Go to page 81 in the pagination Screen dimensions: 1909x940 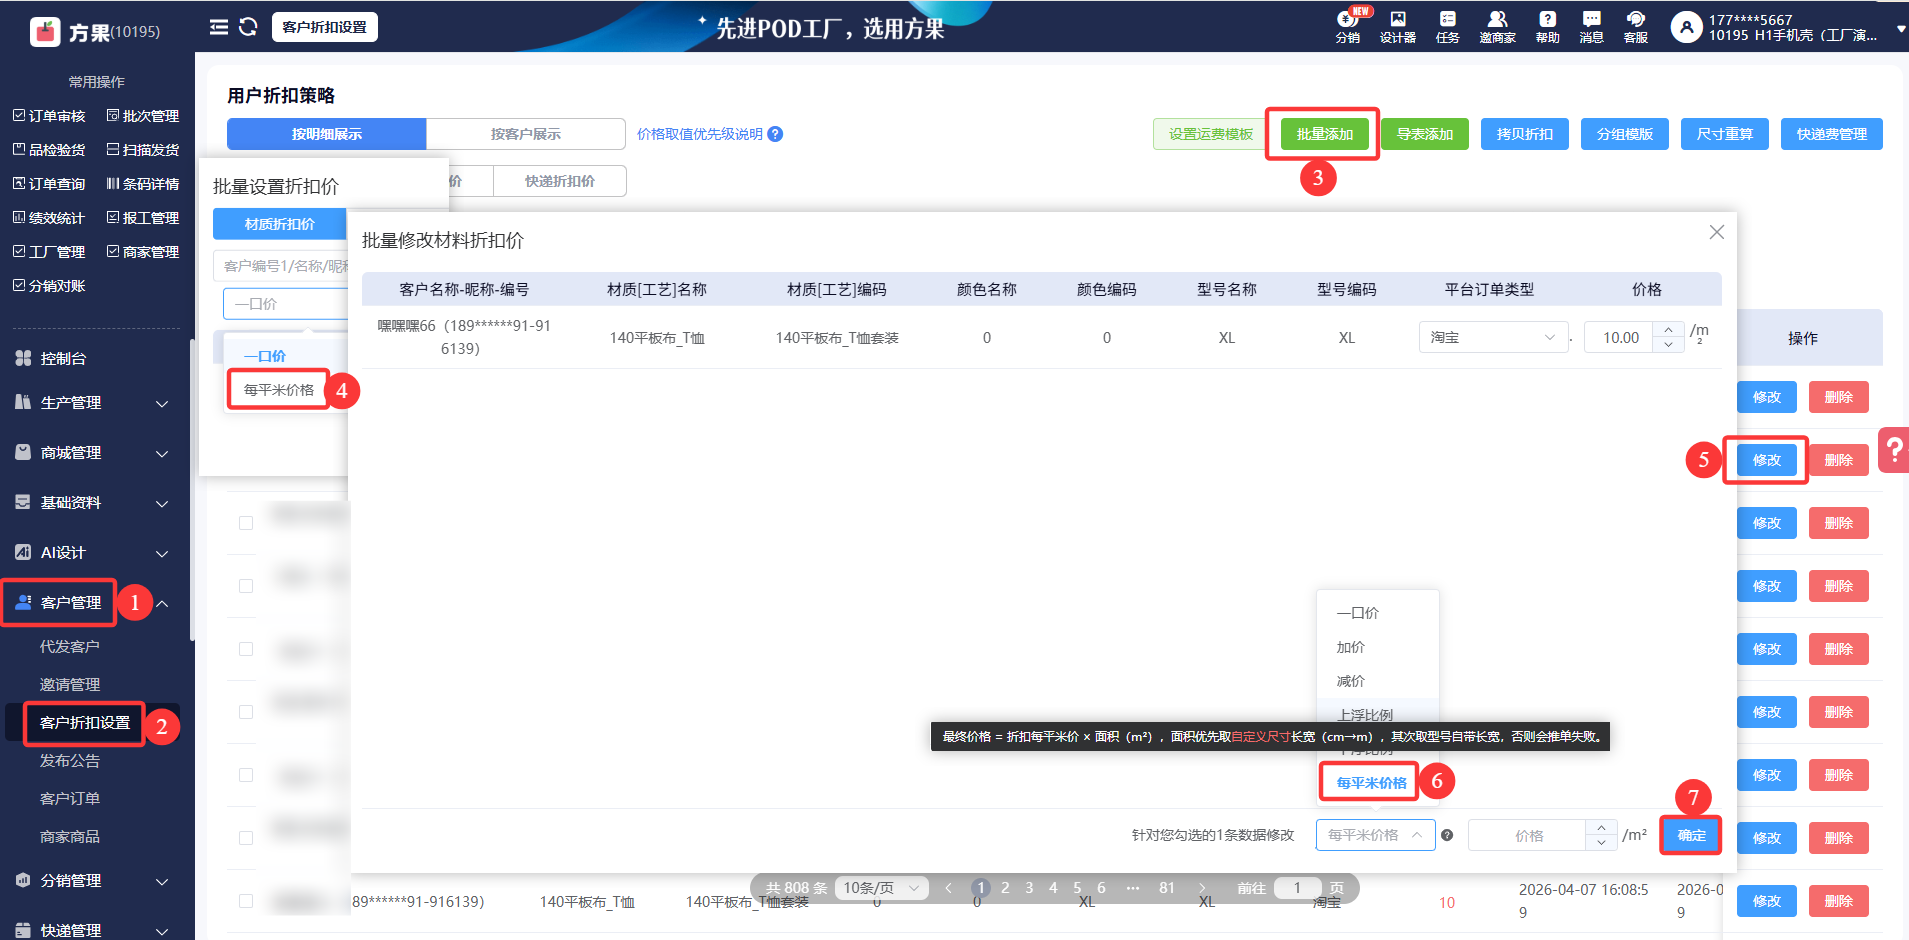point(1167,888)
